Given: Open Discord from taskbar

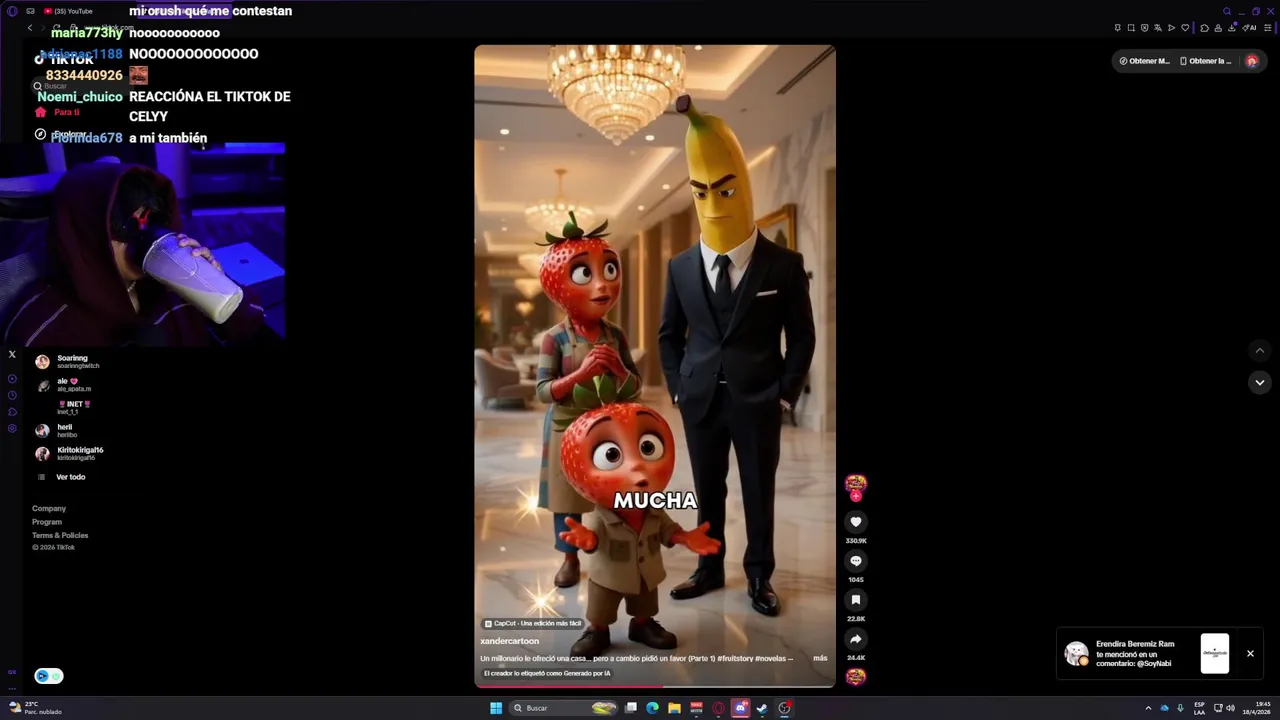Looking at the screenshot, I should [x=741, y=708].
